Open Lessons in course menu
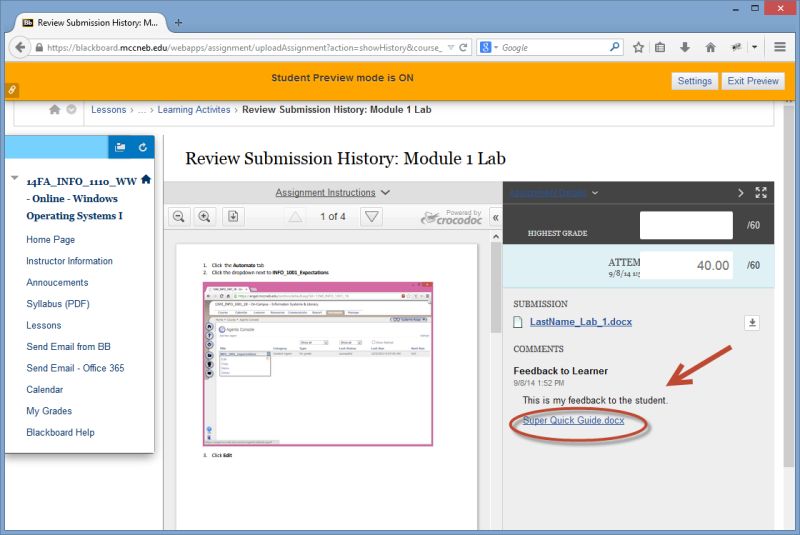The height and width of the screenshot is (535, 800). pos(43,325)
